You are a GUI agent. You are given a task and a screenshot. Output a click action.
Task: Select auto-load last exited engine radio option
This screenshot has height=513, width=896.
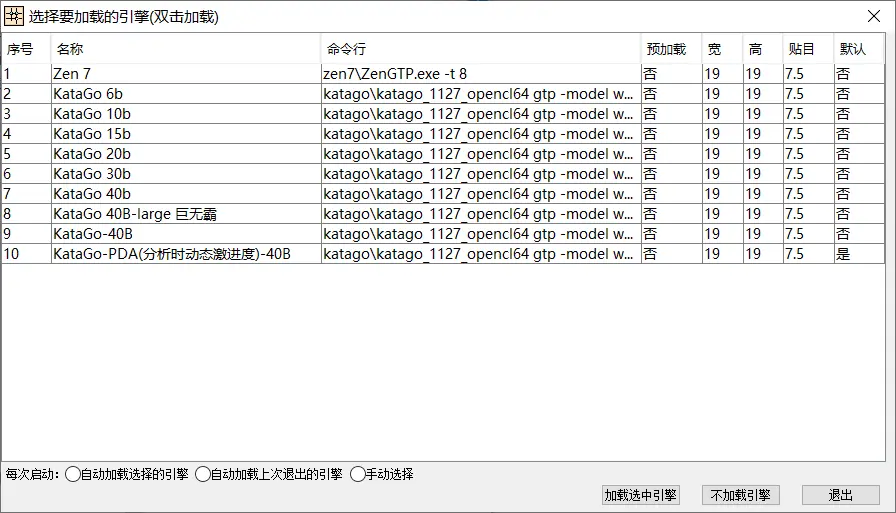204,474
